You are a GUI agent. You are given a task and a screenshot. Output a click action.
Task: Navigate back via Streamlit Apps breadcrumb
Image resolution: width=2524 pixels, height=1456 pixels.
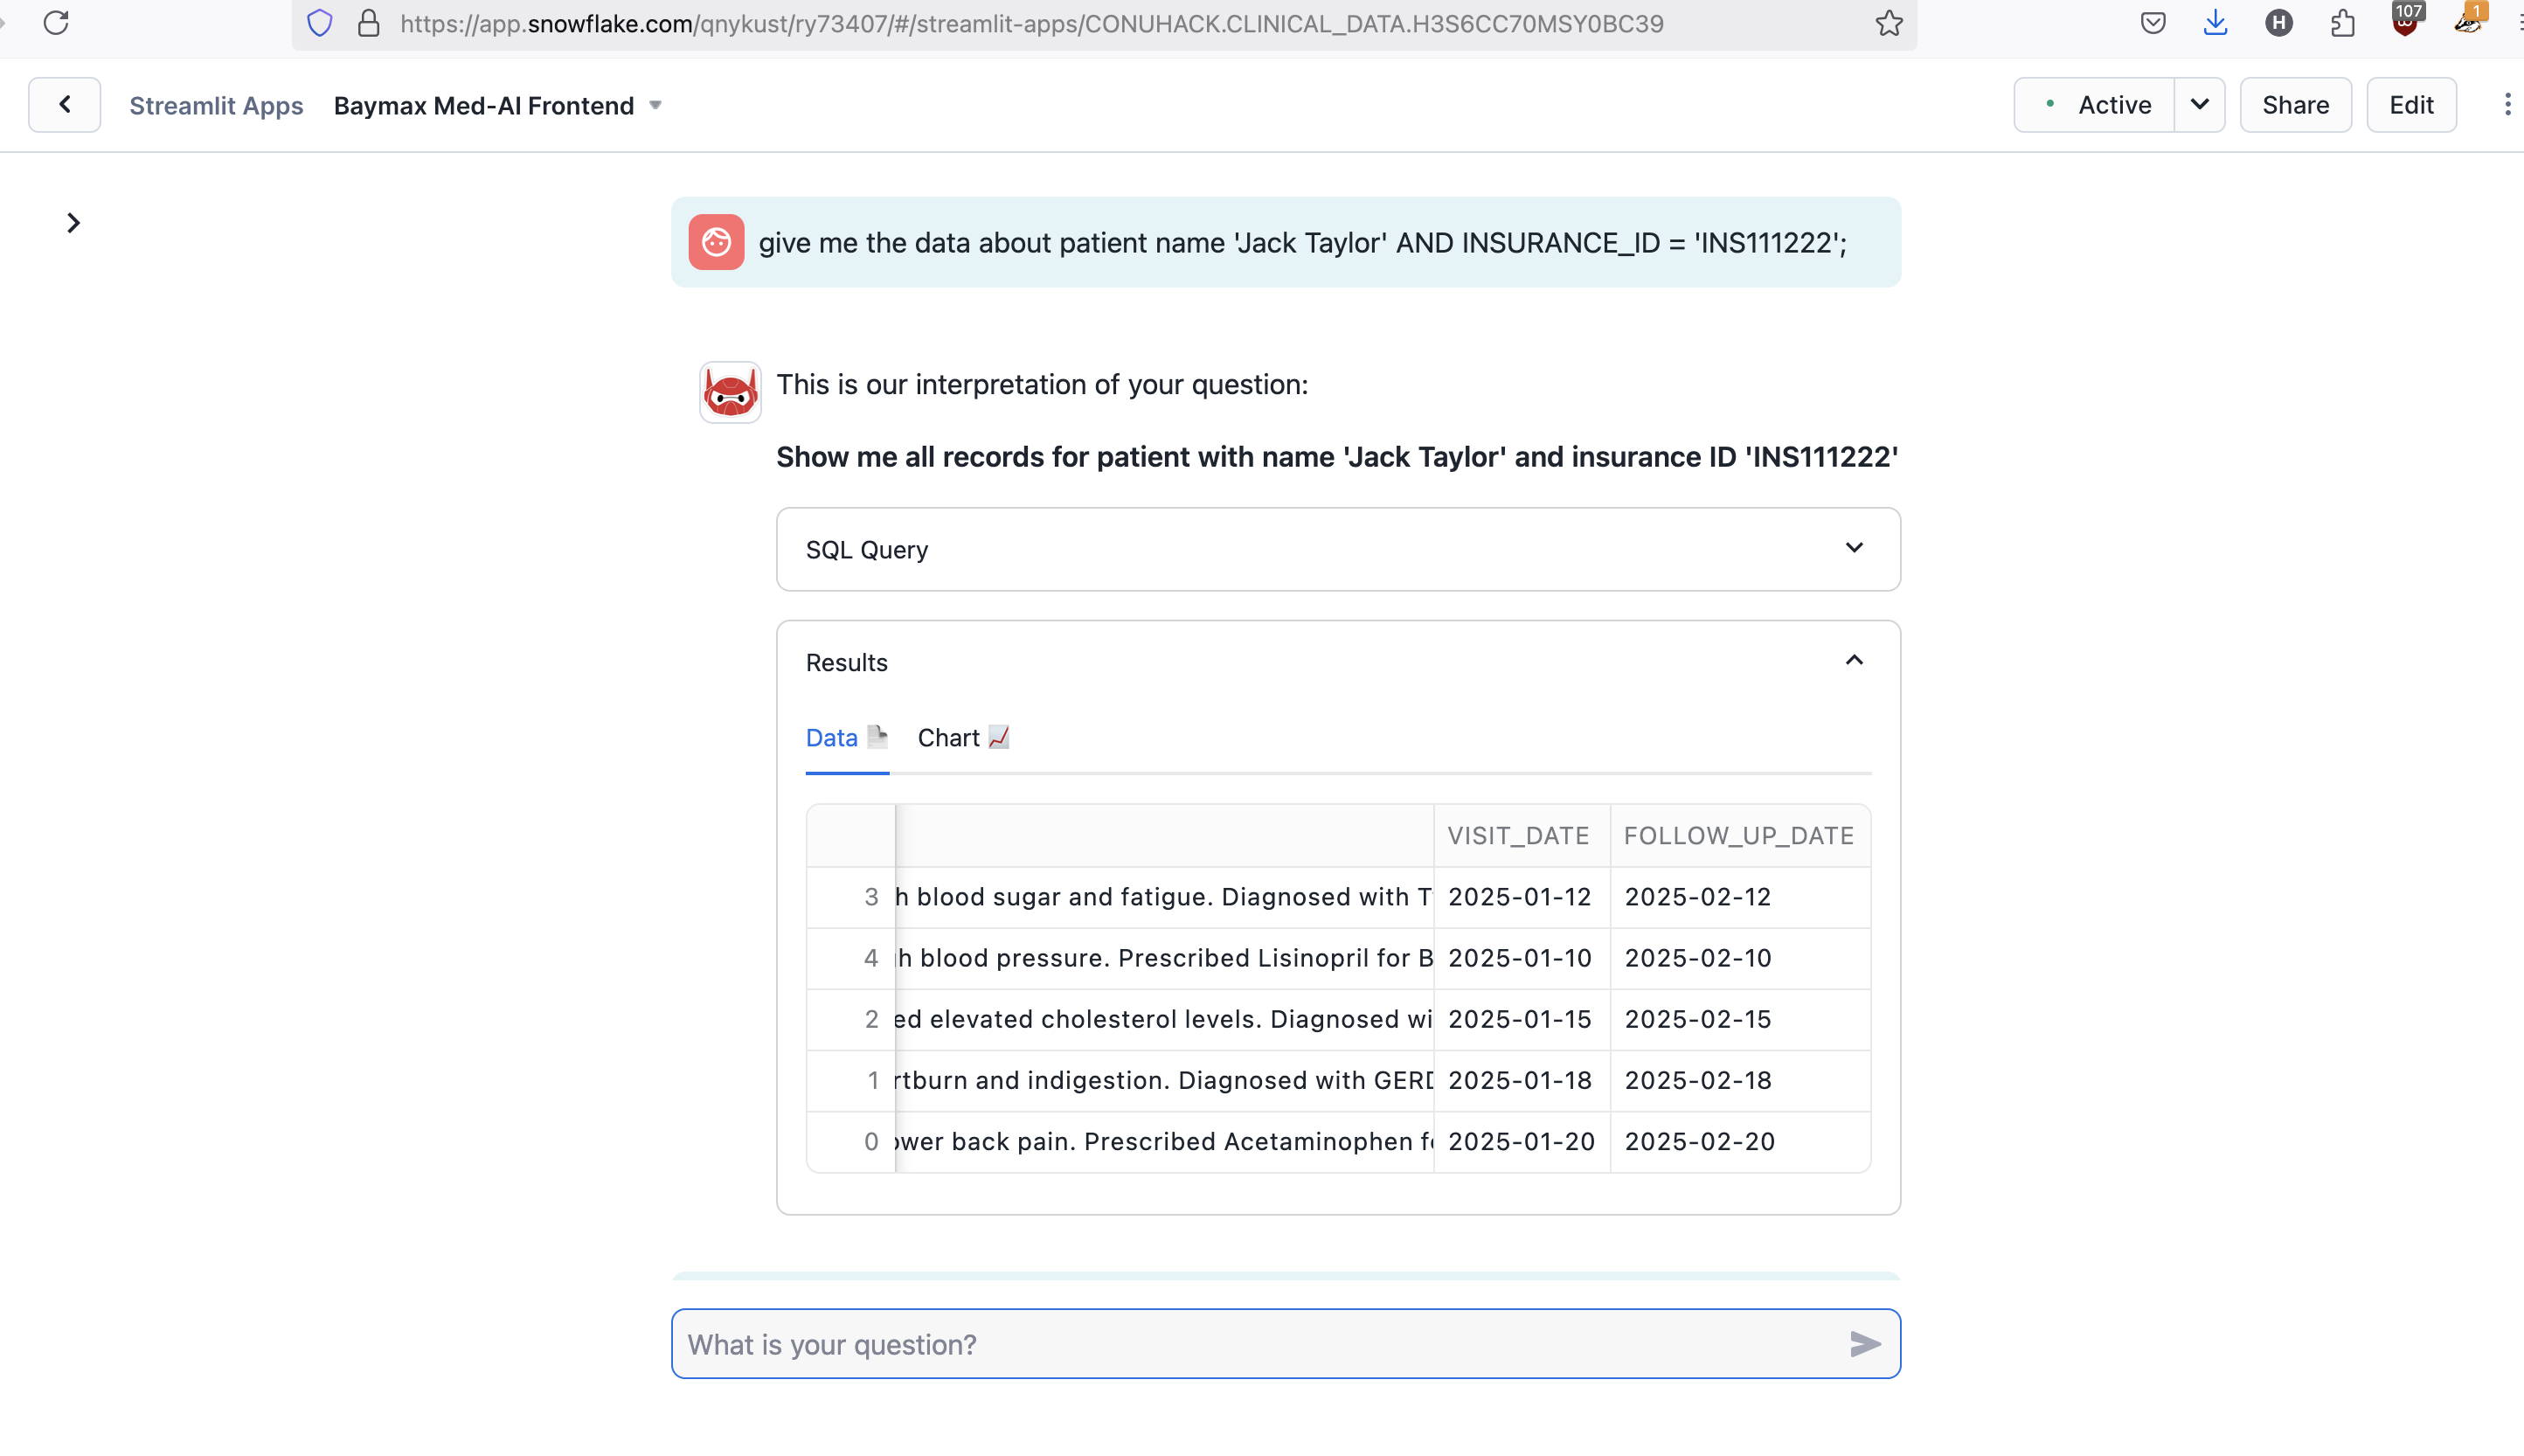216,104
